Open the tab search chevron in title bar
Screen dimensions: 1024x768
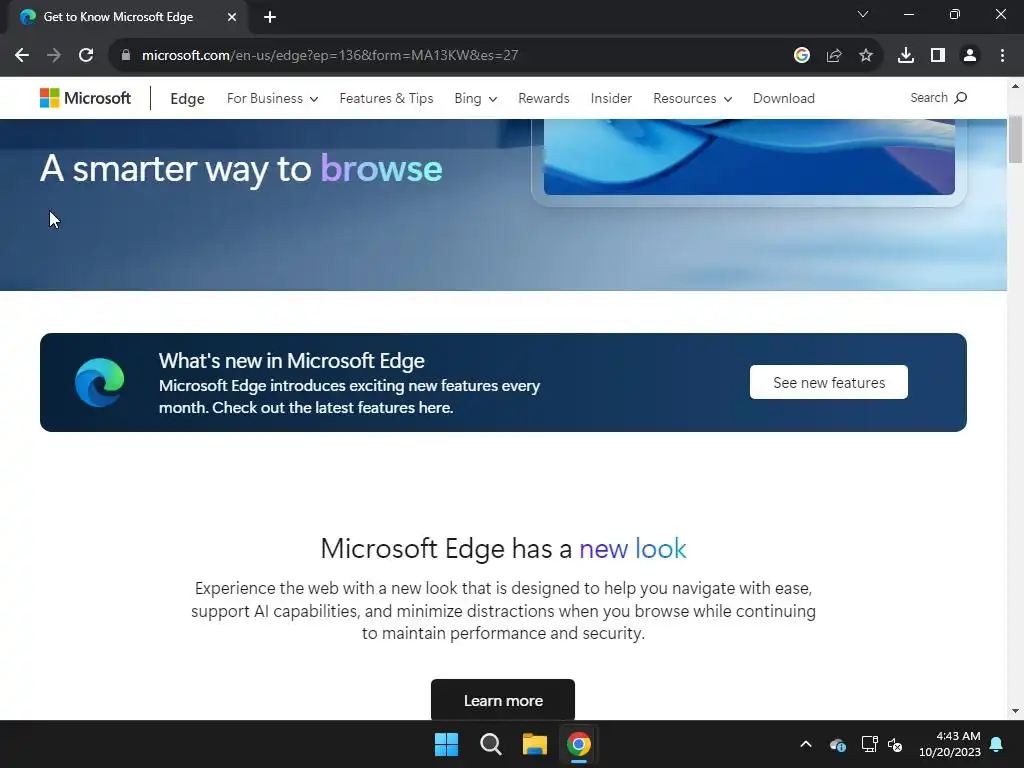point(863,14)
